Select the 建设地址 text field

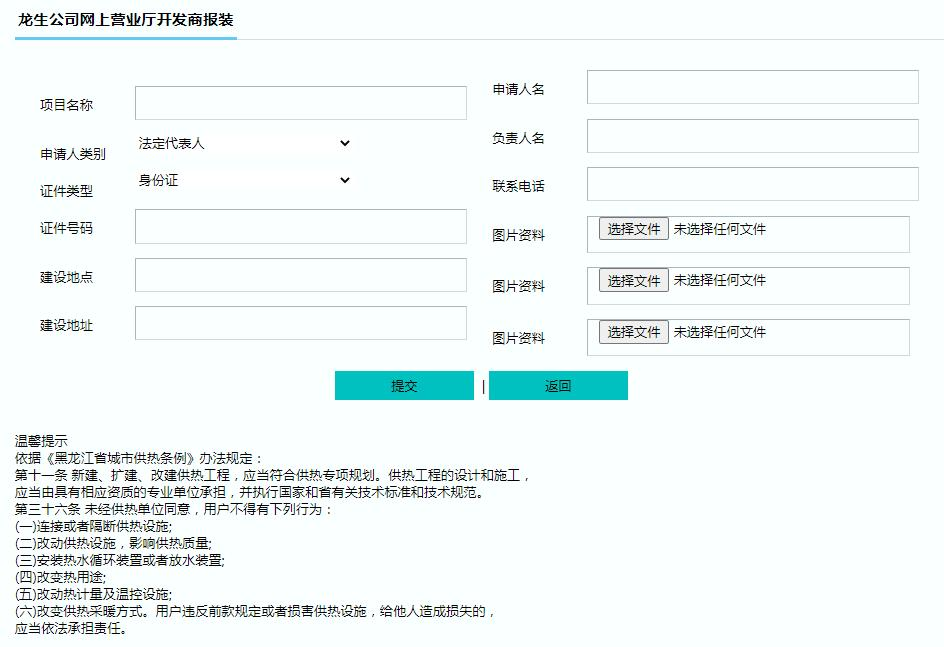300,323
